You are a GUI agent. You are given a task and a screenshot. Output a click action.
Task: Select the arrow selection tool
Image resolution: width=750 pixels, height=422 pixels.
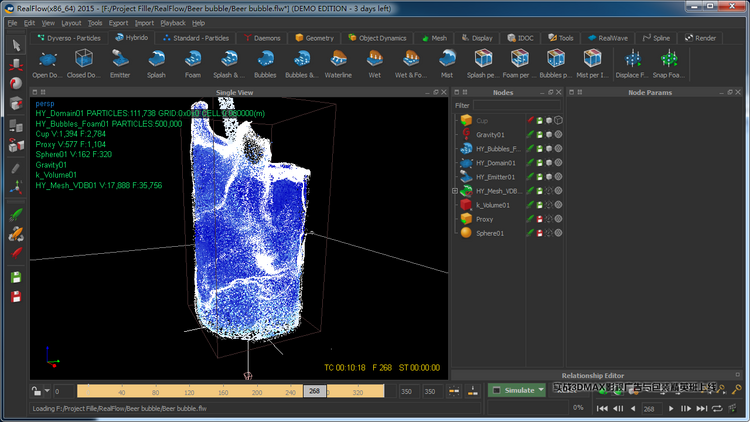(16, 45)
